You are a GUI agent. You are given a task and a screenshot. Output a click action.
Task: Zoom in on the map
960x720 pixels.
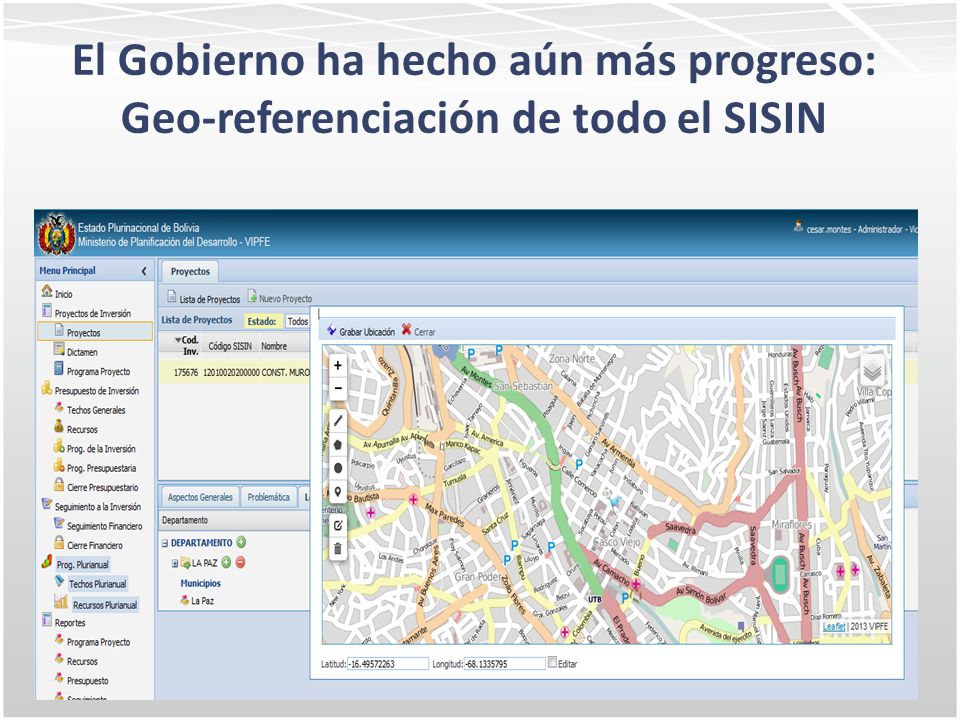coord(337,366)
